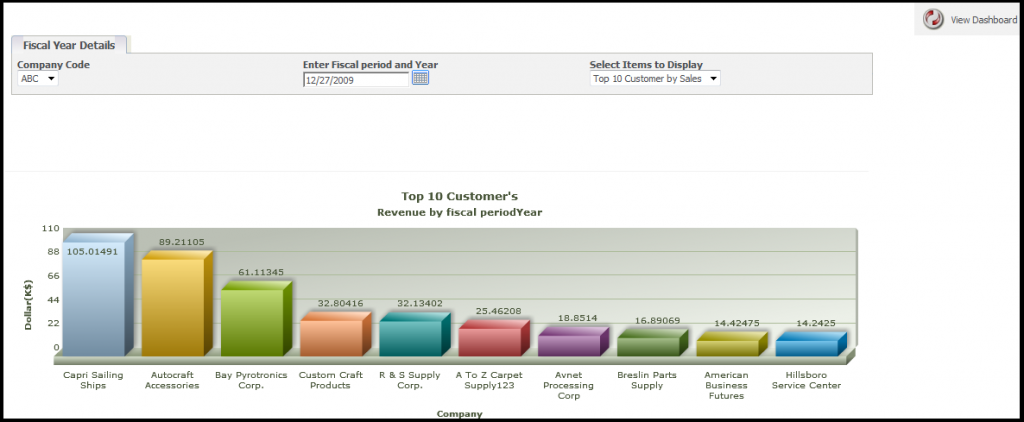Screen dimensions: 1024x422
Task: Select the Capri Sailing Ships bar
Action: coord(93,300)
